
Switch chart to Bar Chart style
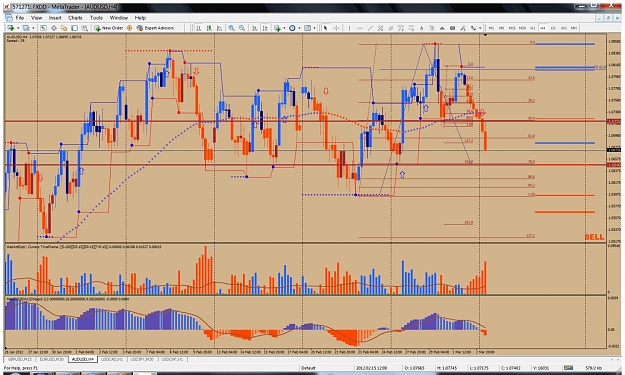tap(198, 28)
